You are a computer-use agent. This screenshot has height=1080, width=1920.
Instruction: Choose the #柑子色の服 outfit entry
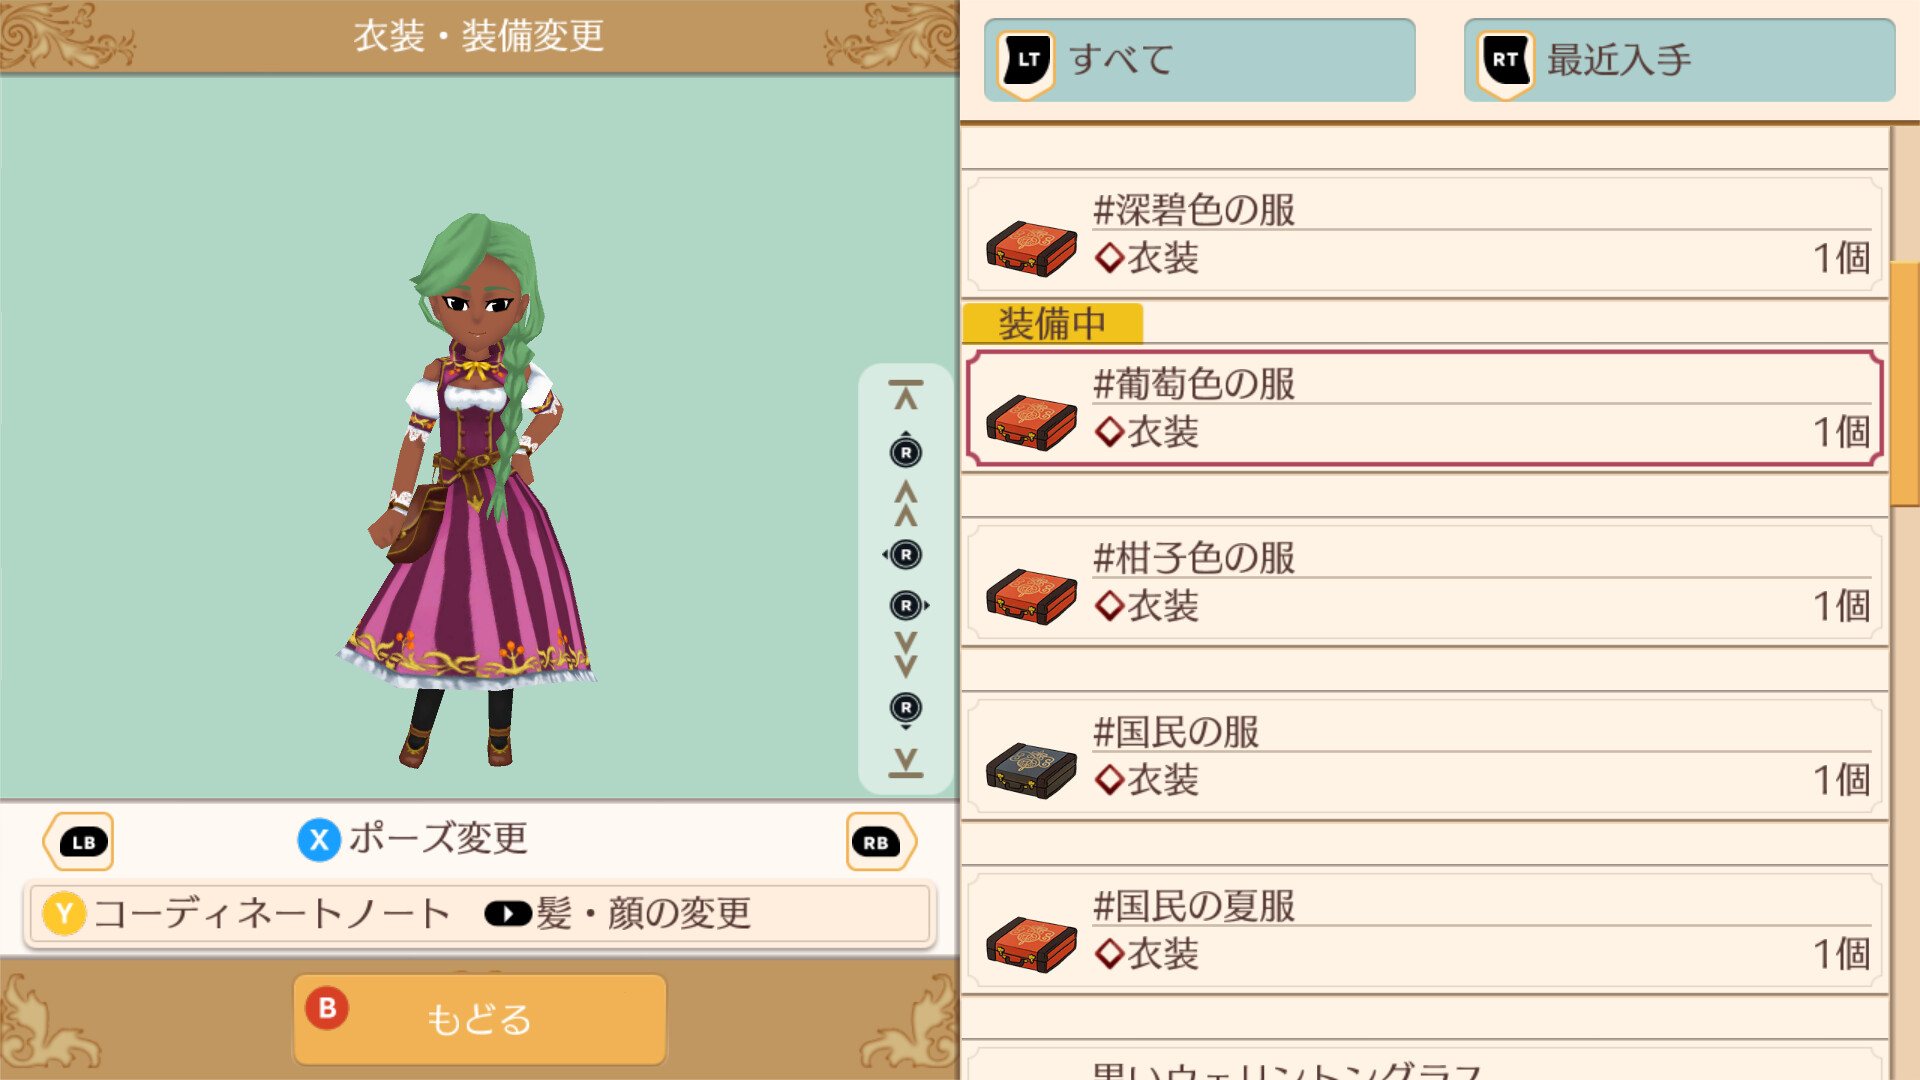(x=1424, y=583)
